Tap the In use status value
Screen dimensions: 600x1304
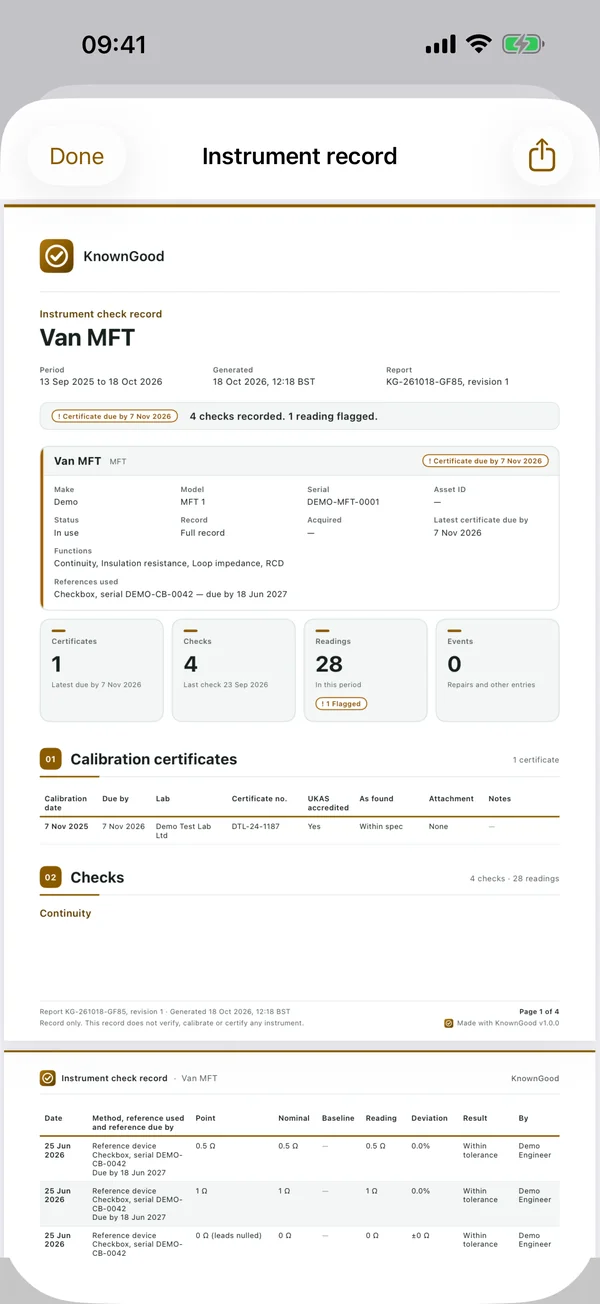pos(66,533)
